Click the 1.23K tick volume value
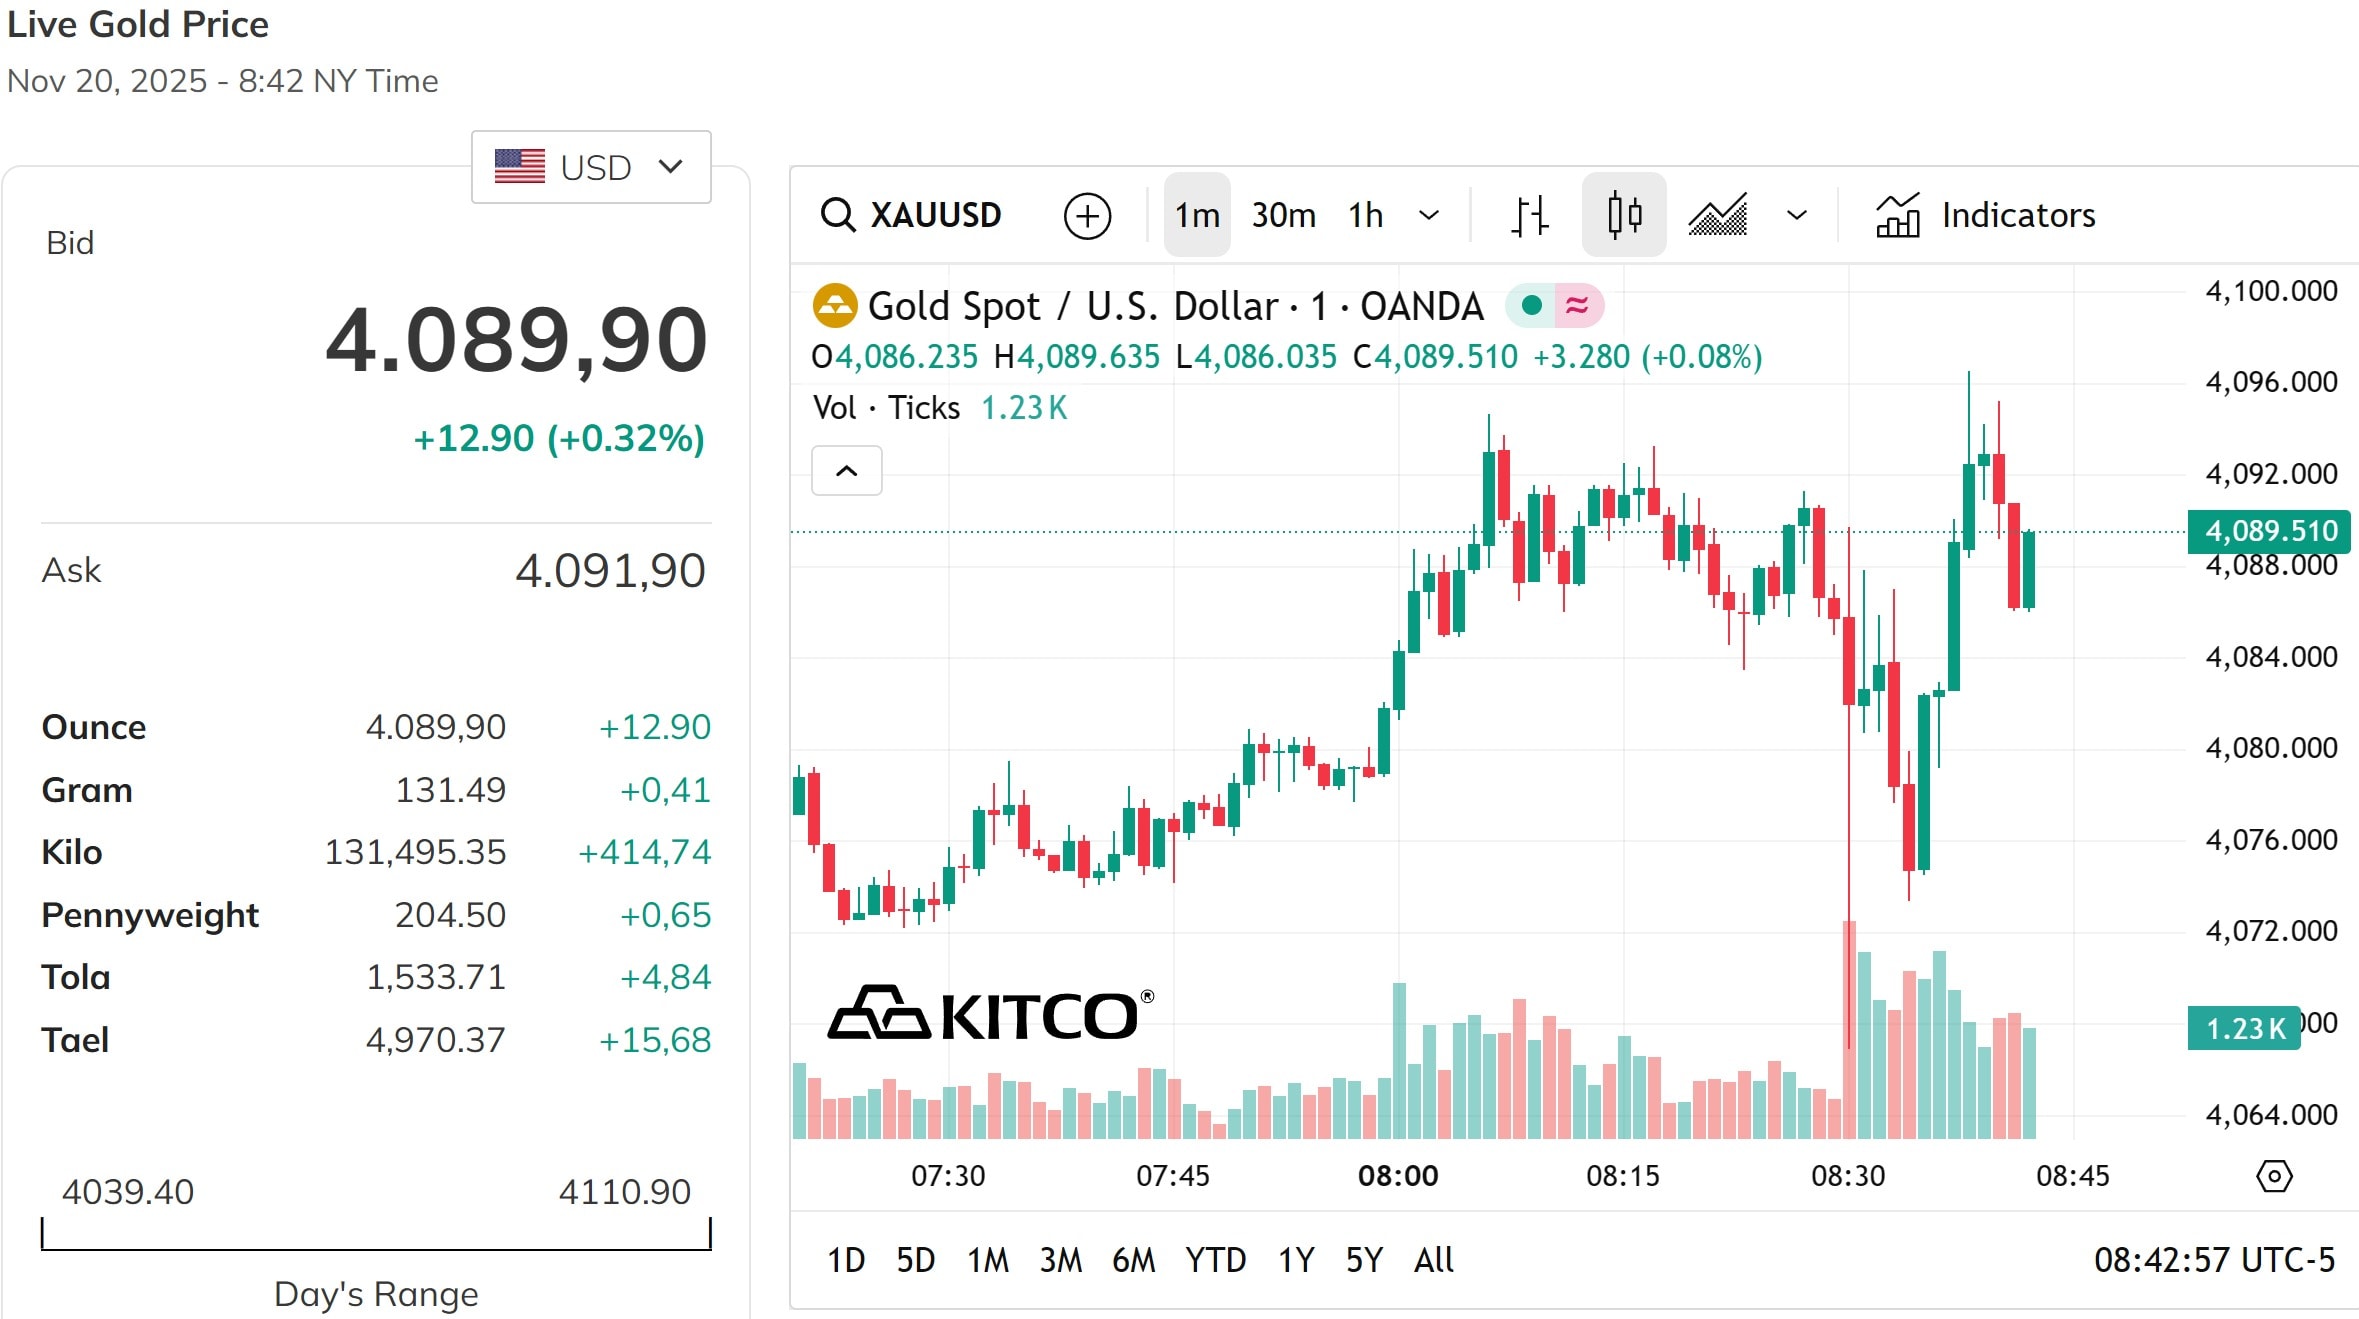The image size is (2359, 1319). pos(1024,407)
